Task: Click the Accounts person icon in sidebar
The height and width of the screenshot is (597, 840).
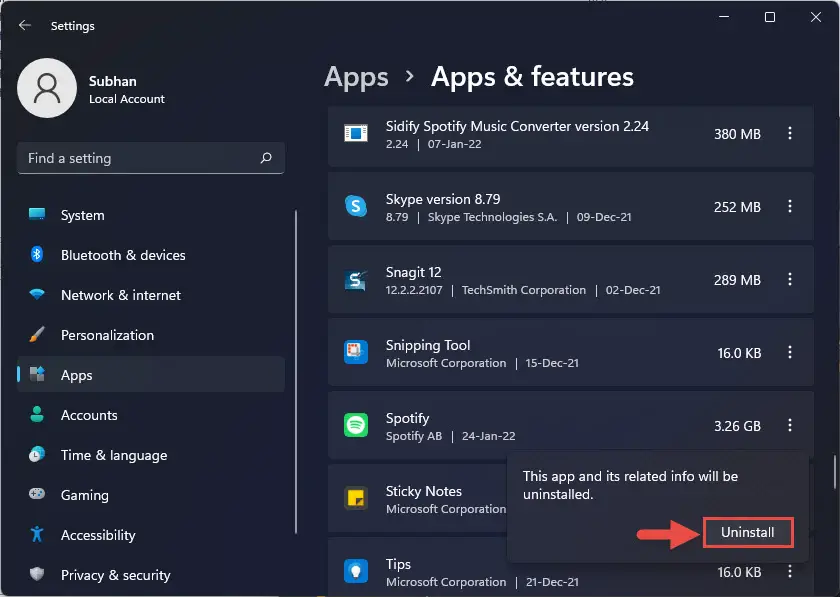Action: tap(37, 414)
